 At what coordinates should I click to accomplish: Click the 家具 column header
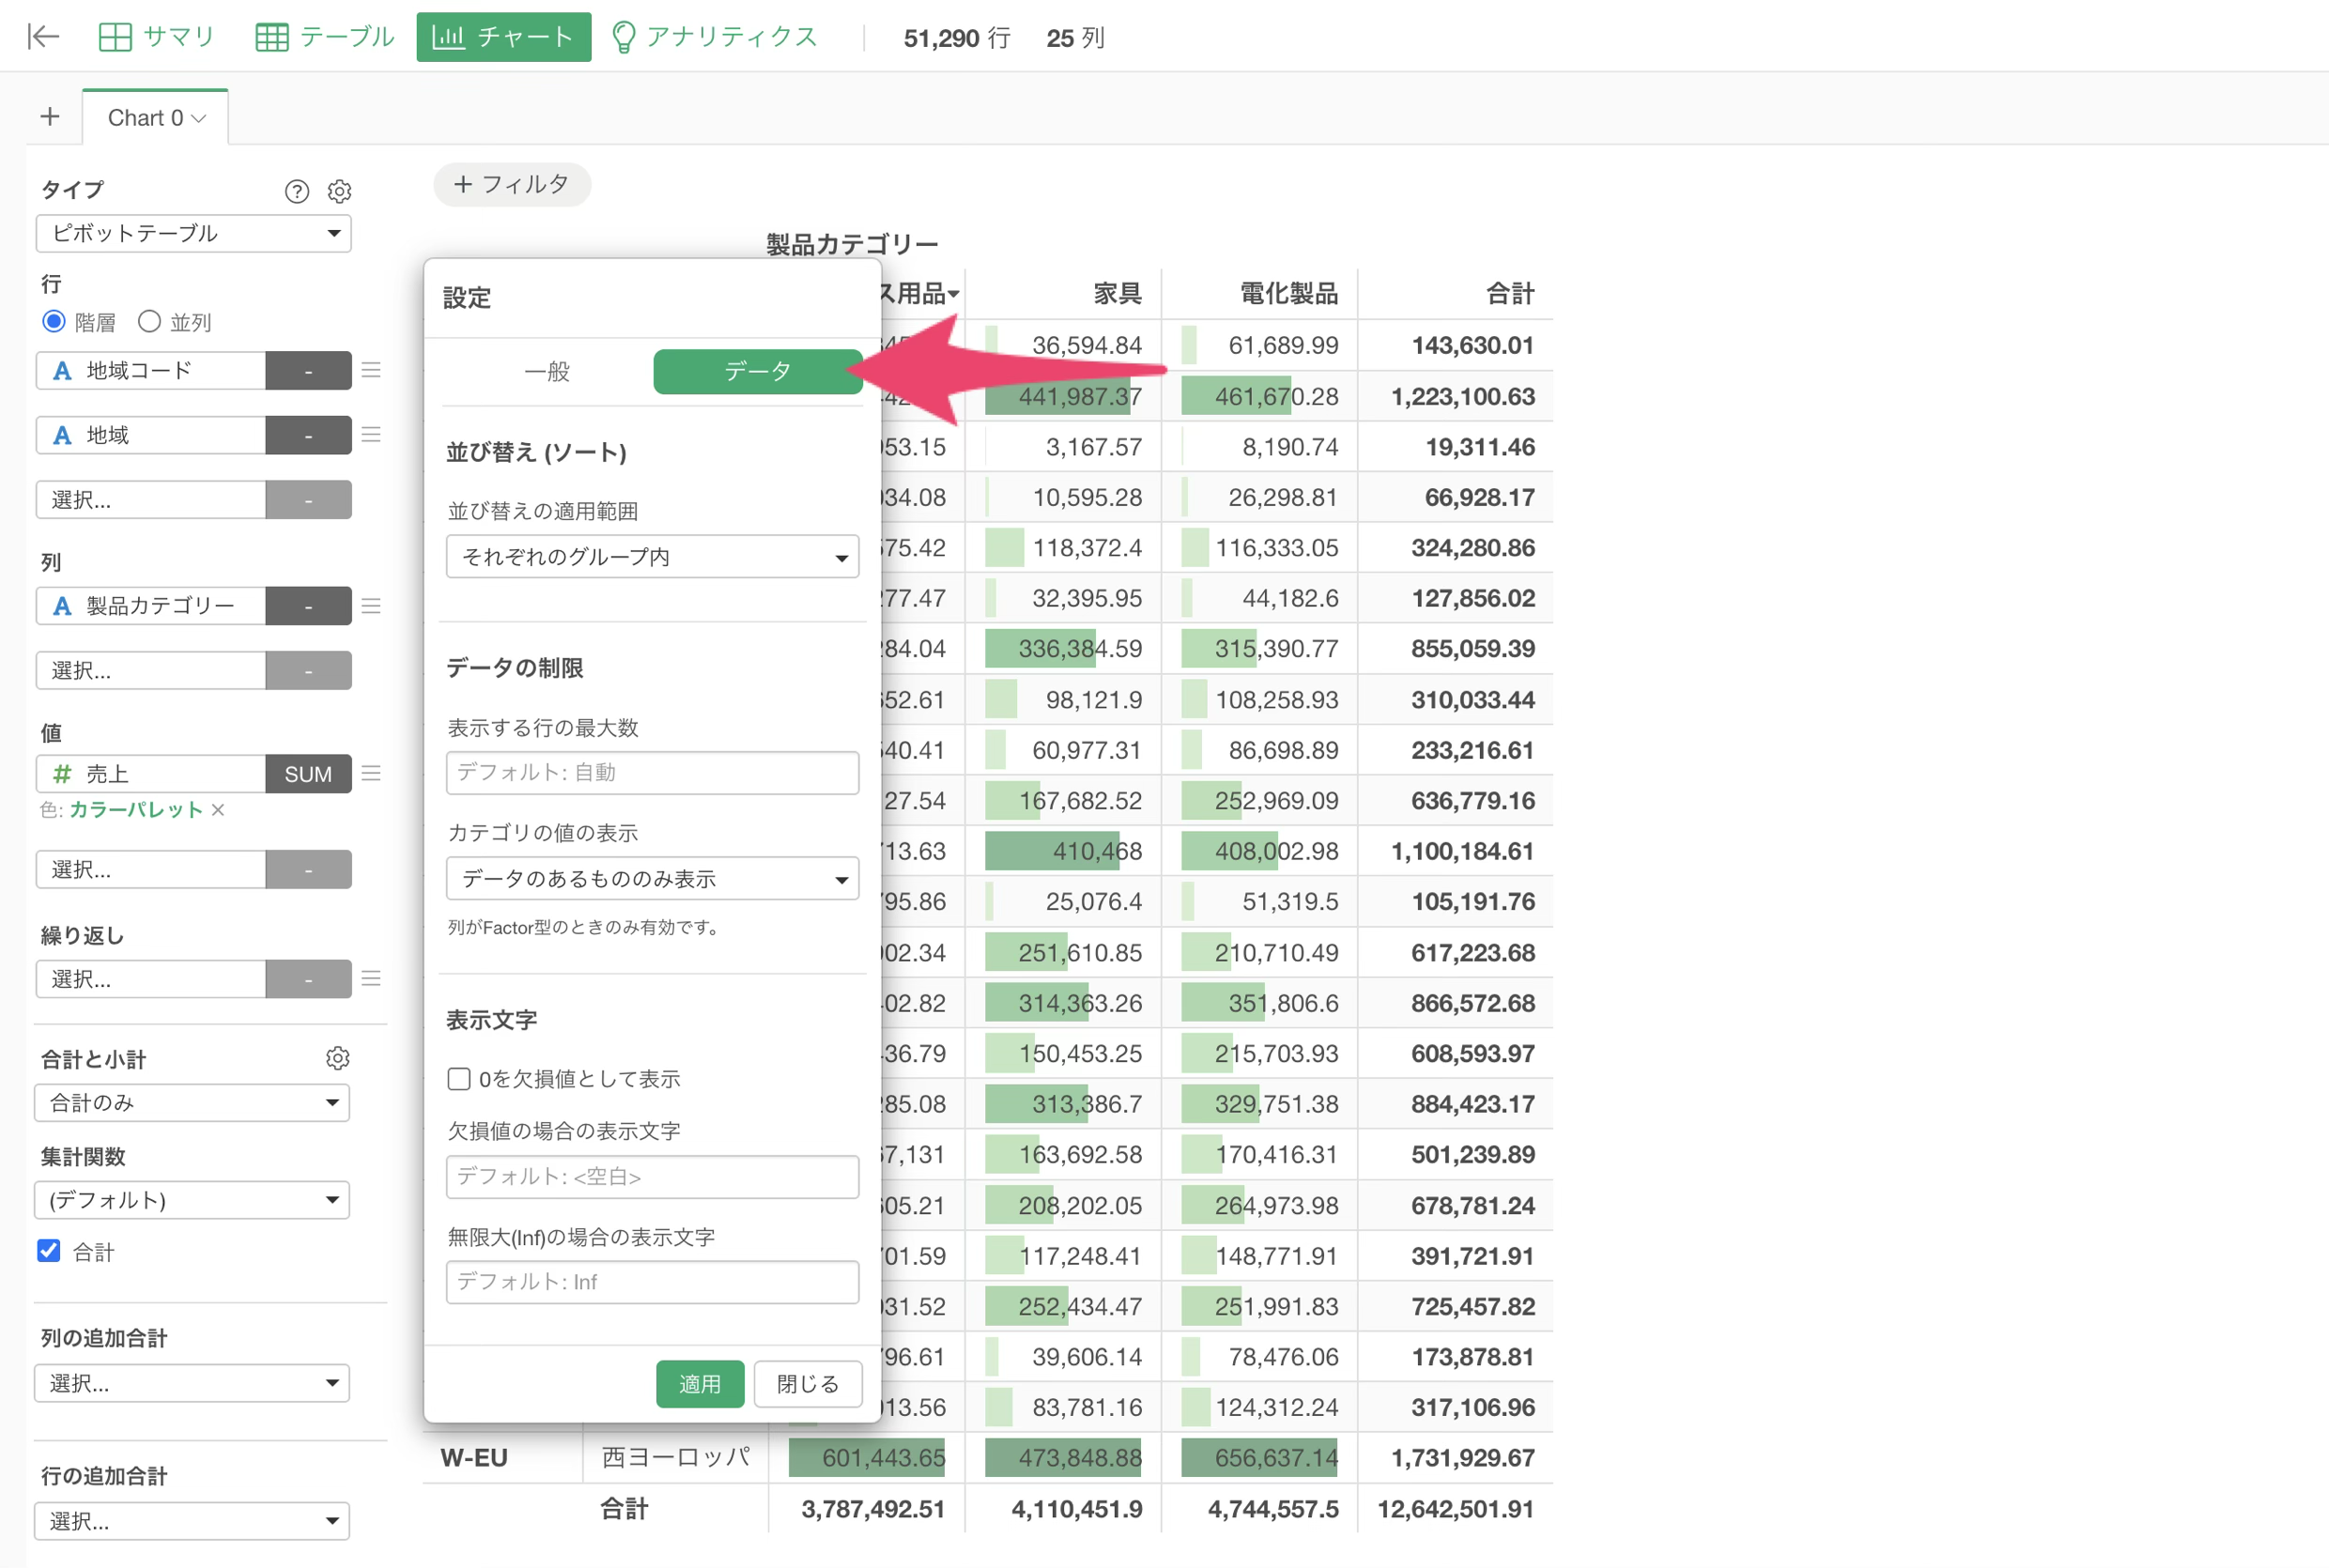(x=1117, y=294)
